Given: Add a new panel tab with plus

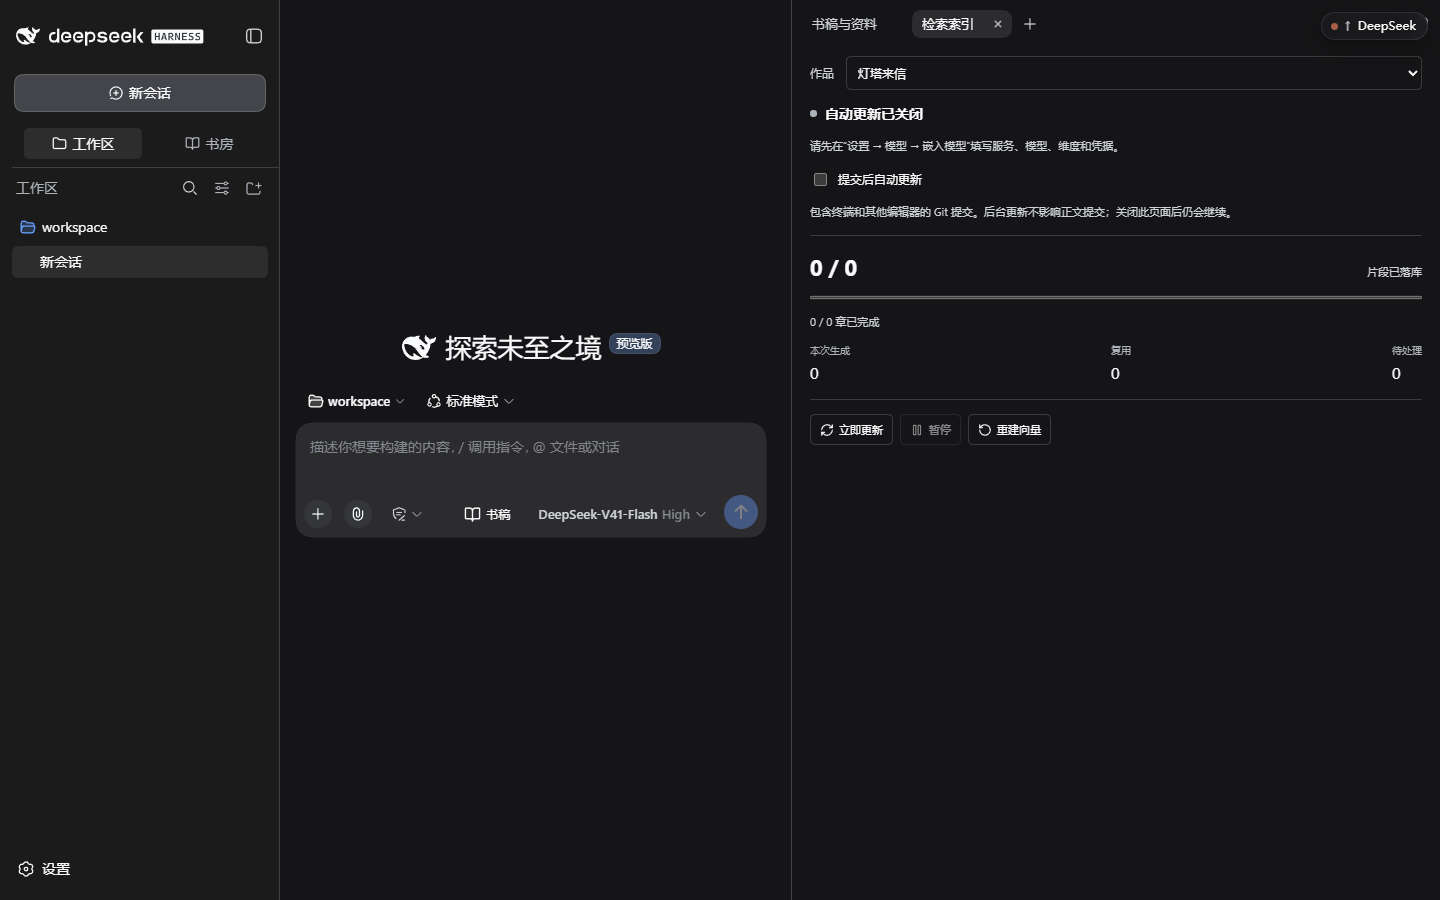Looking at the screenshot, I should tap(1030, 24).
